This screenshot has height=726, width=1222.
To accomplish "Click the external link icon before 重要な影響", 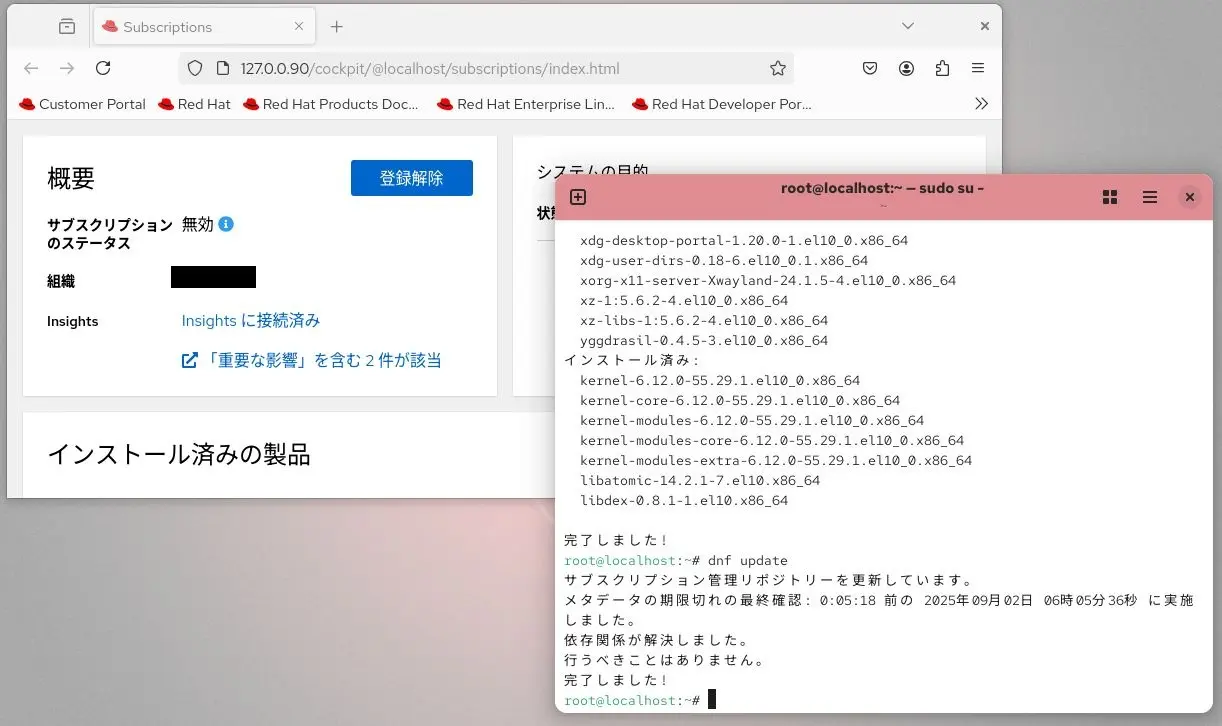I will click(189, 359).
